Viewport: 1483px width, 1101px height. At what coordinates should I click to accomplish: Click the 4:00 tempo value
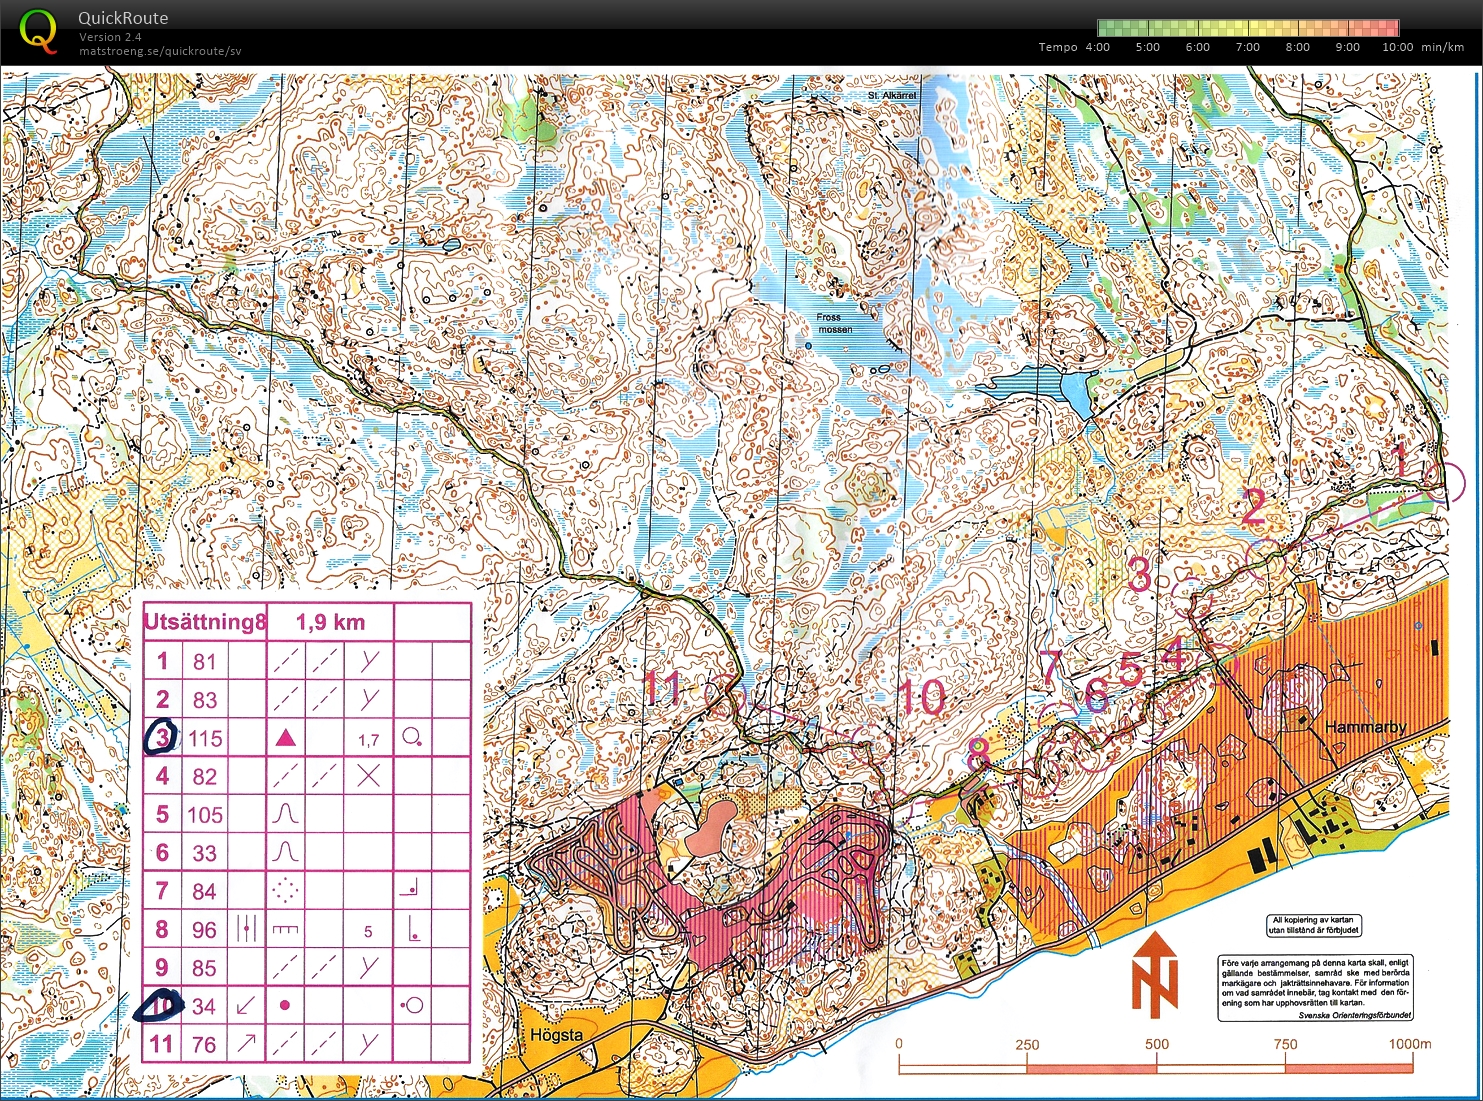coord(1097,47)
